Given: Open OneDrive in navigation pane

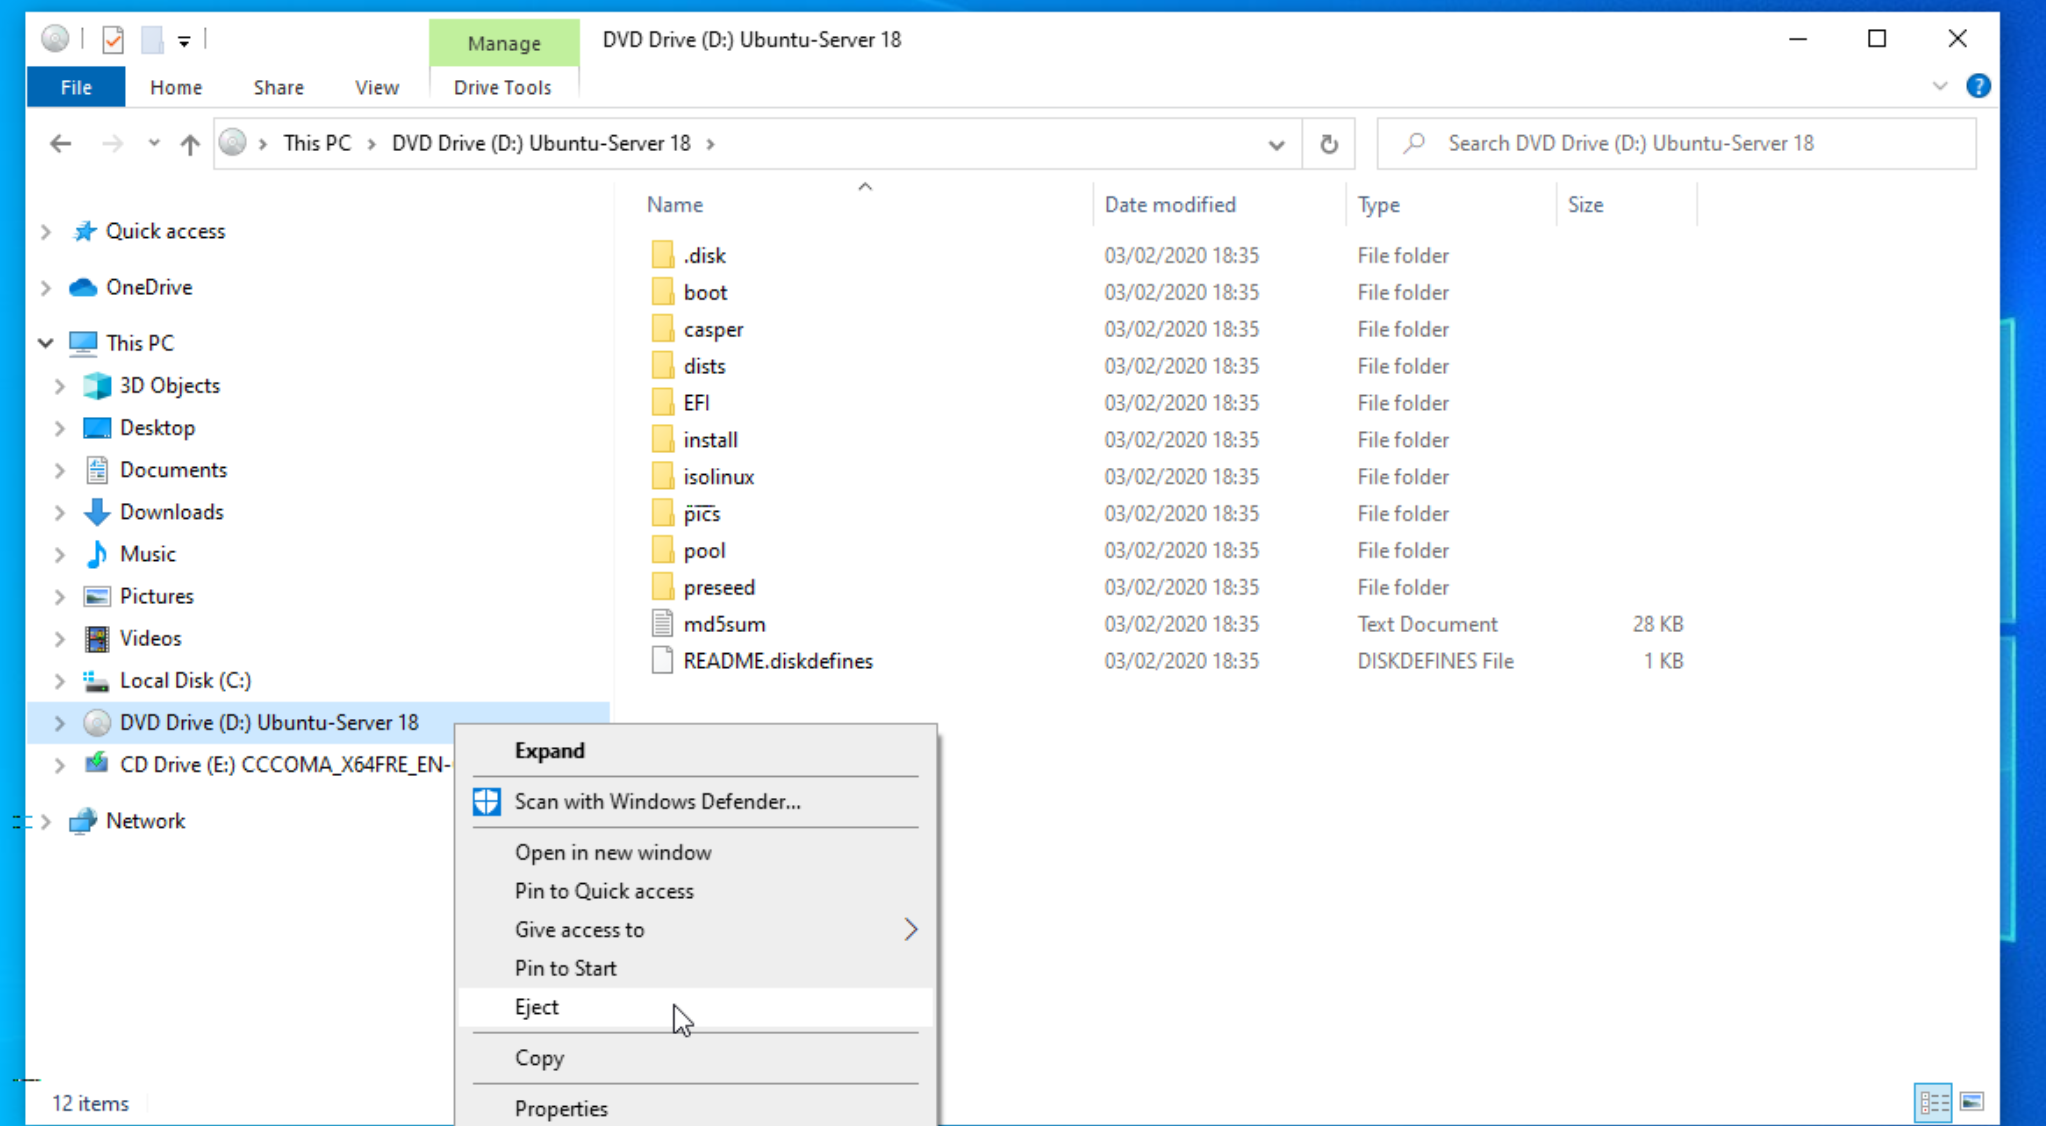Looking at the screenshot, I should click(149, 287).
